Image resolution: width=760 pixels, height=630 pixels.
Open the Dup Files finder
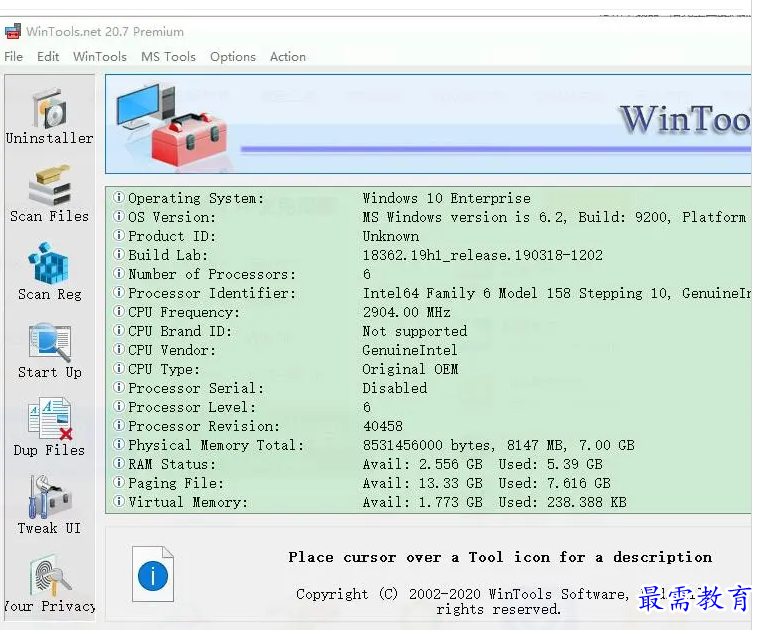tap(49, 427)
